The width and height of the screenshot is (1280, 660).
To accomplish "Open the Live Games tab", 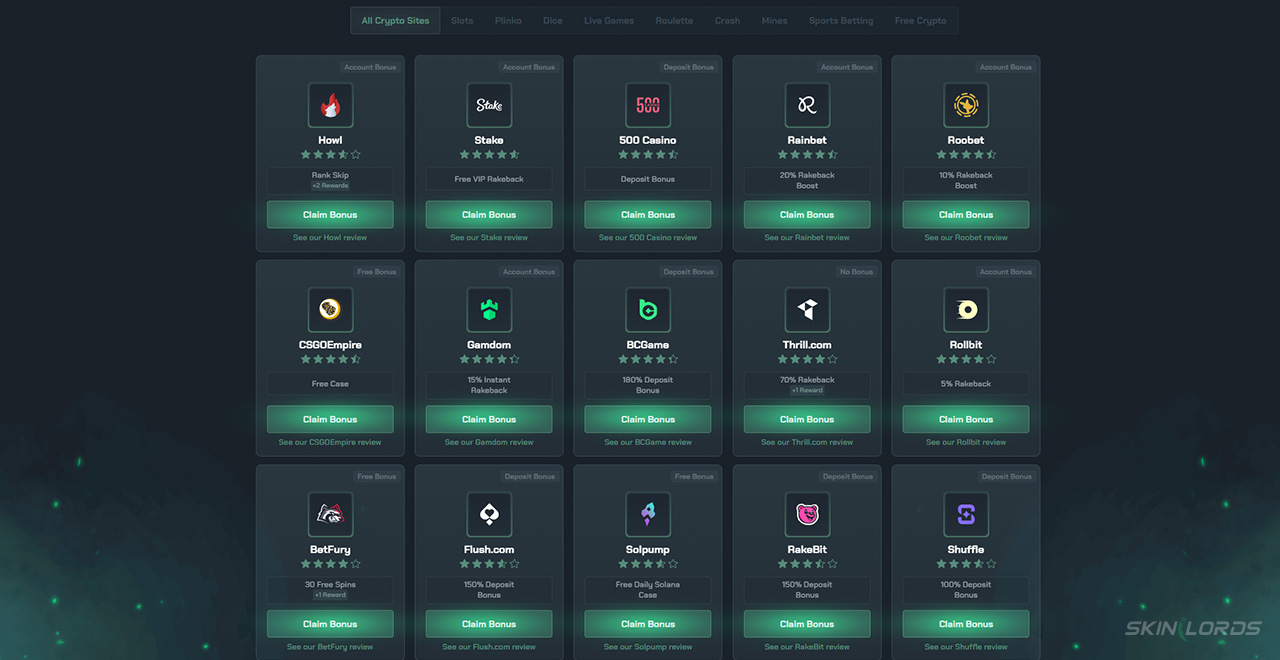I will [609, 20].
